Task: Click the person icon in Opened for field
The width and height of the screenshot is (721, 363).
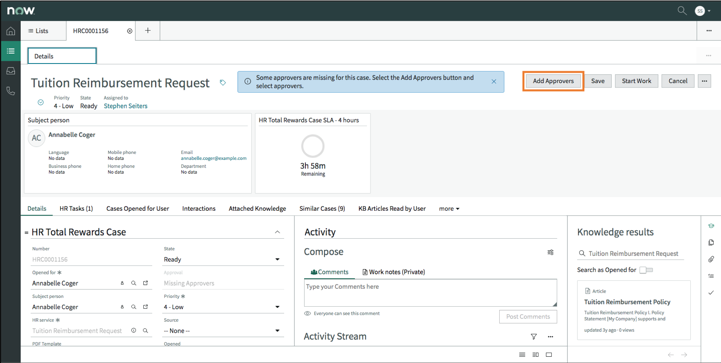Action: point(122,283)
